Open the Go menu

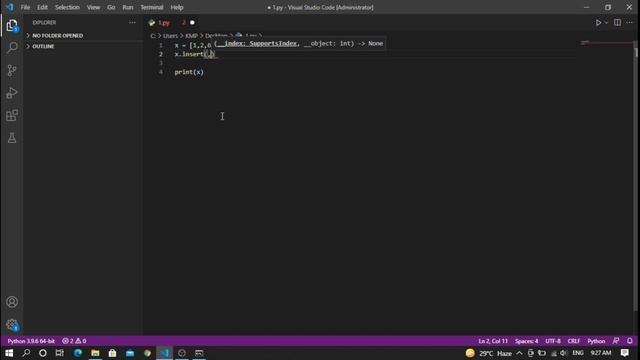pyautogui.click(x=111, y=7)
